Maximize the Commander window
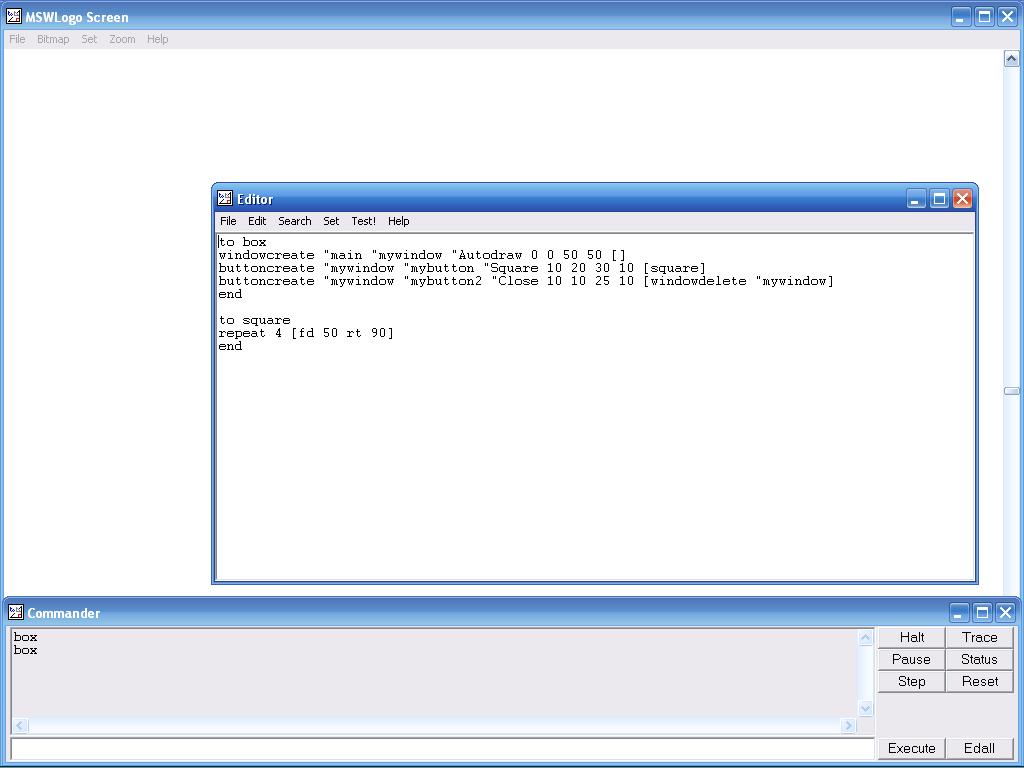The height and width of the screenshot is (768, 1024). click(x=982, y=613)
